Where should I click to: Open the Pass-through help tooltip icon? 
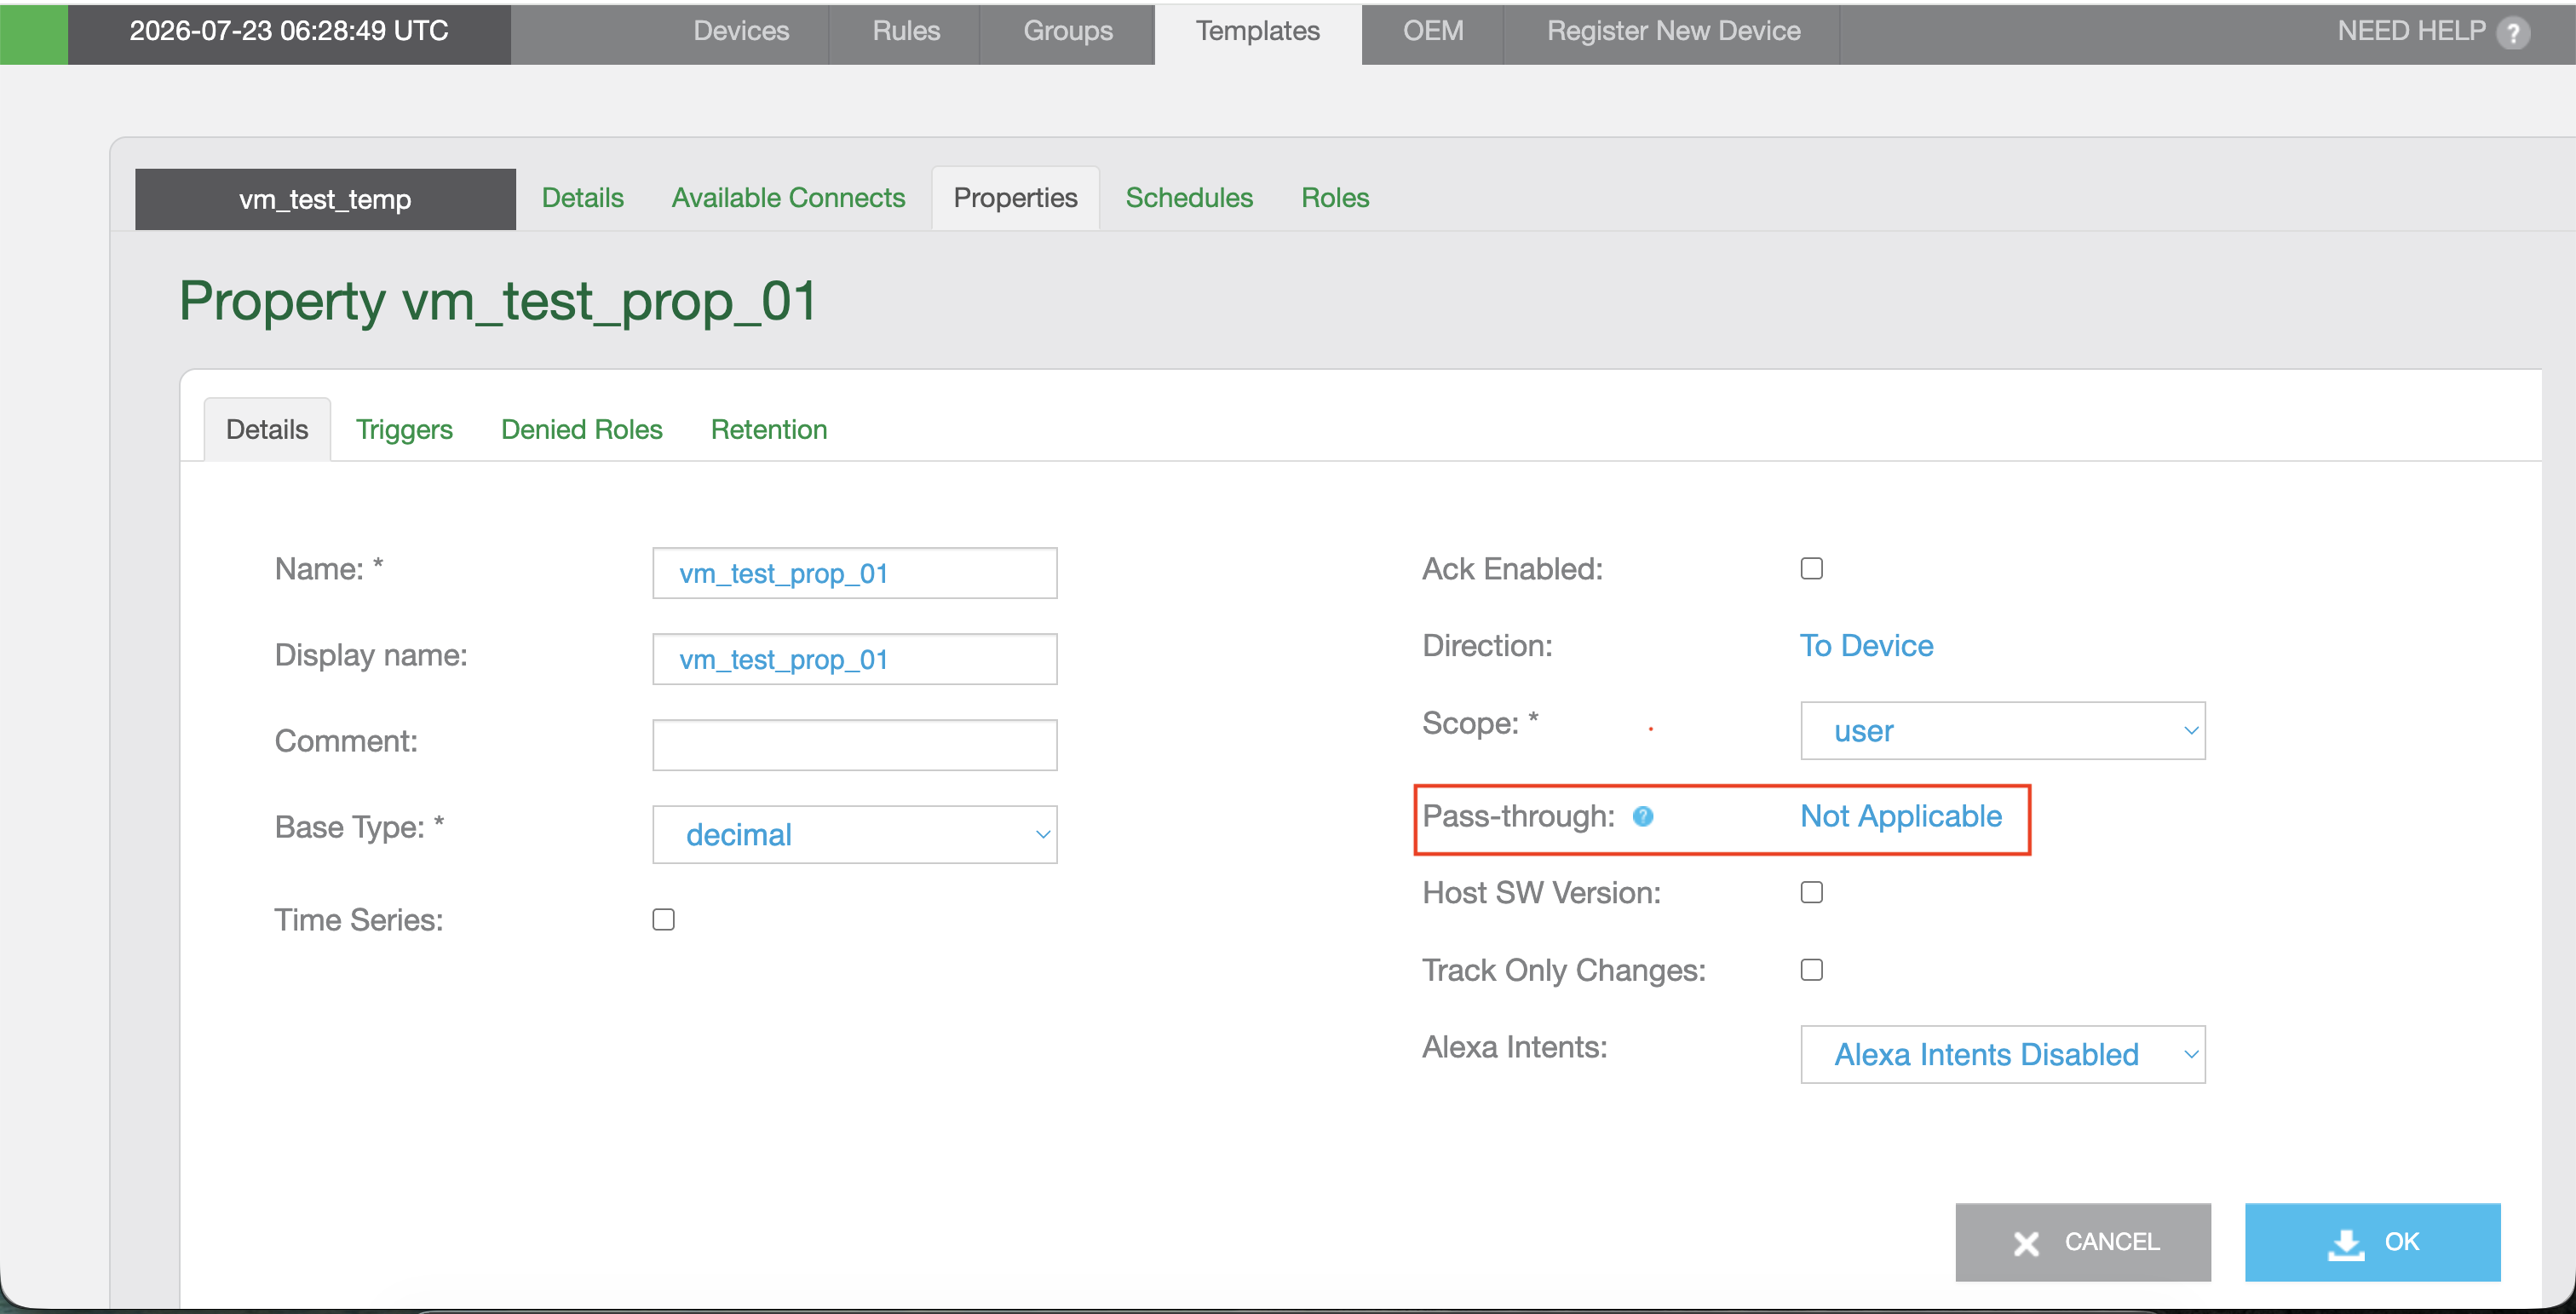tap(1643, 817)
